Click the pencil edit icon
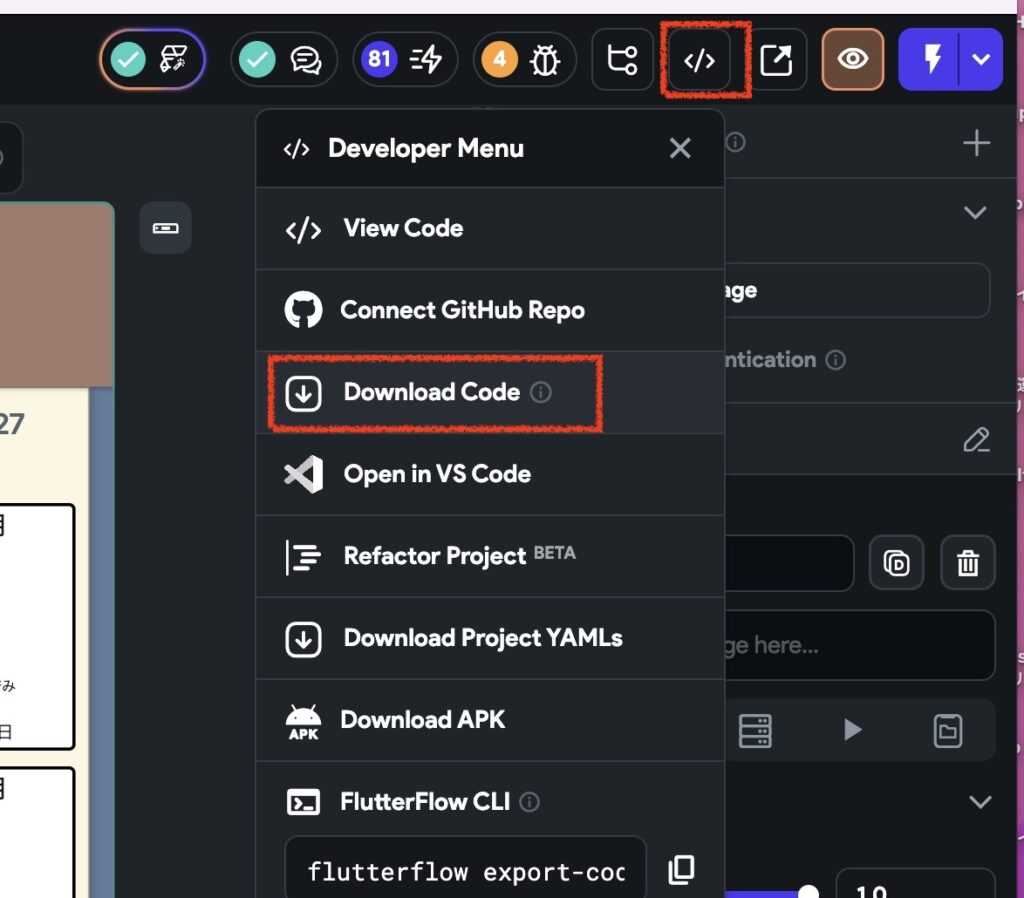Screen dimensions: 1024x898 [975, 440]
